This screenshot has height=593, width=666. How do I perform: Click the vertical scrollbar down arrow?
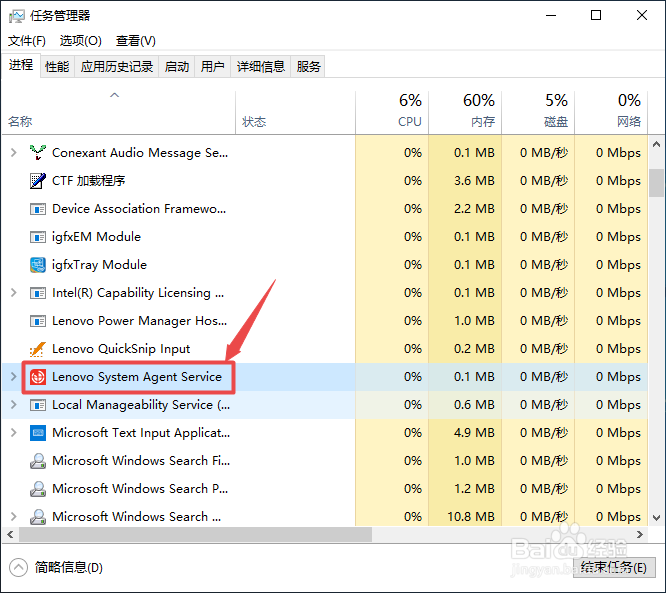coord(656,518)
